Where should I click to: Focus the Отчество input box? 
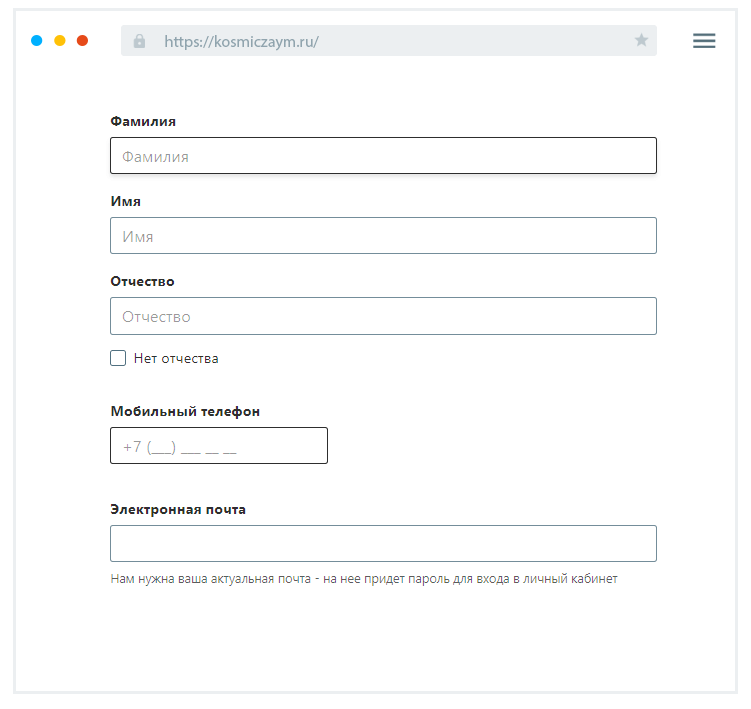click(383, 316)
